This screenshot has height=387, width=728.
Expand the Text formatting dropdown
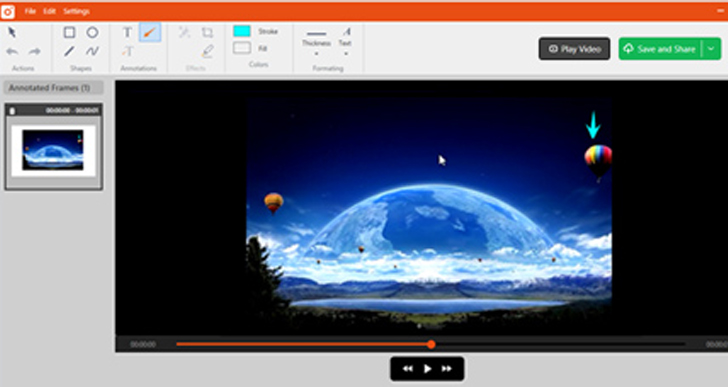click(345, 42)
